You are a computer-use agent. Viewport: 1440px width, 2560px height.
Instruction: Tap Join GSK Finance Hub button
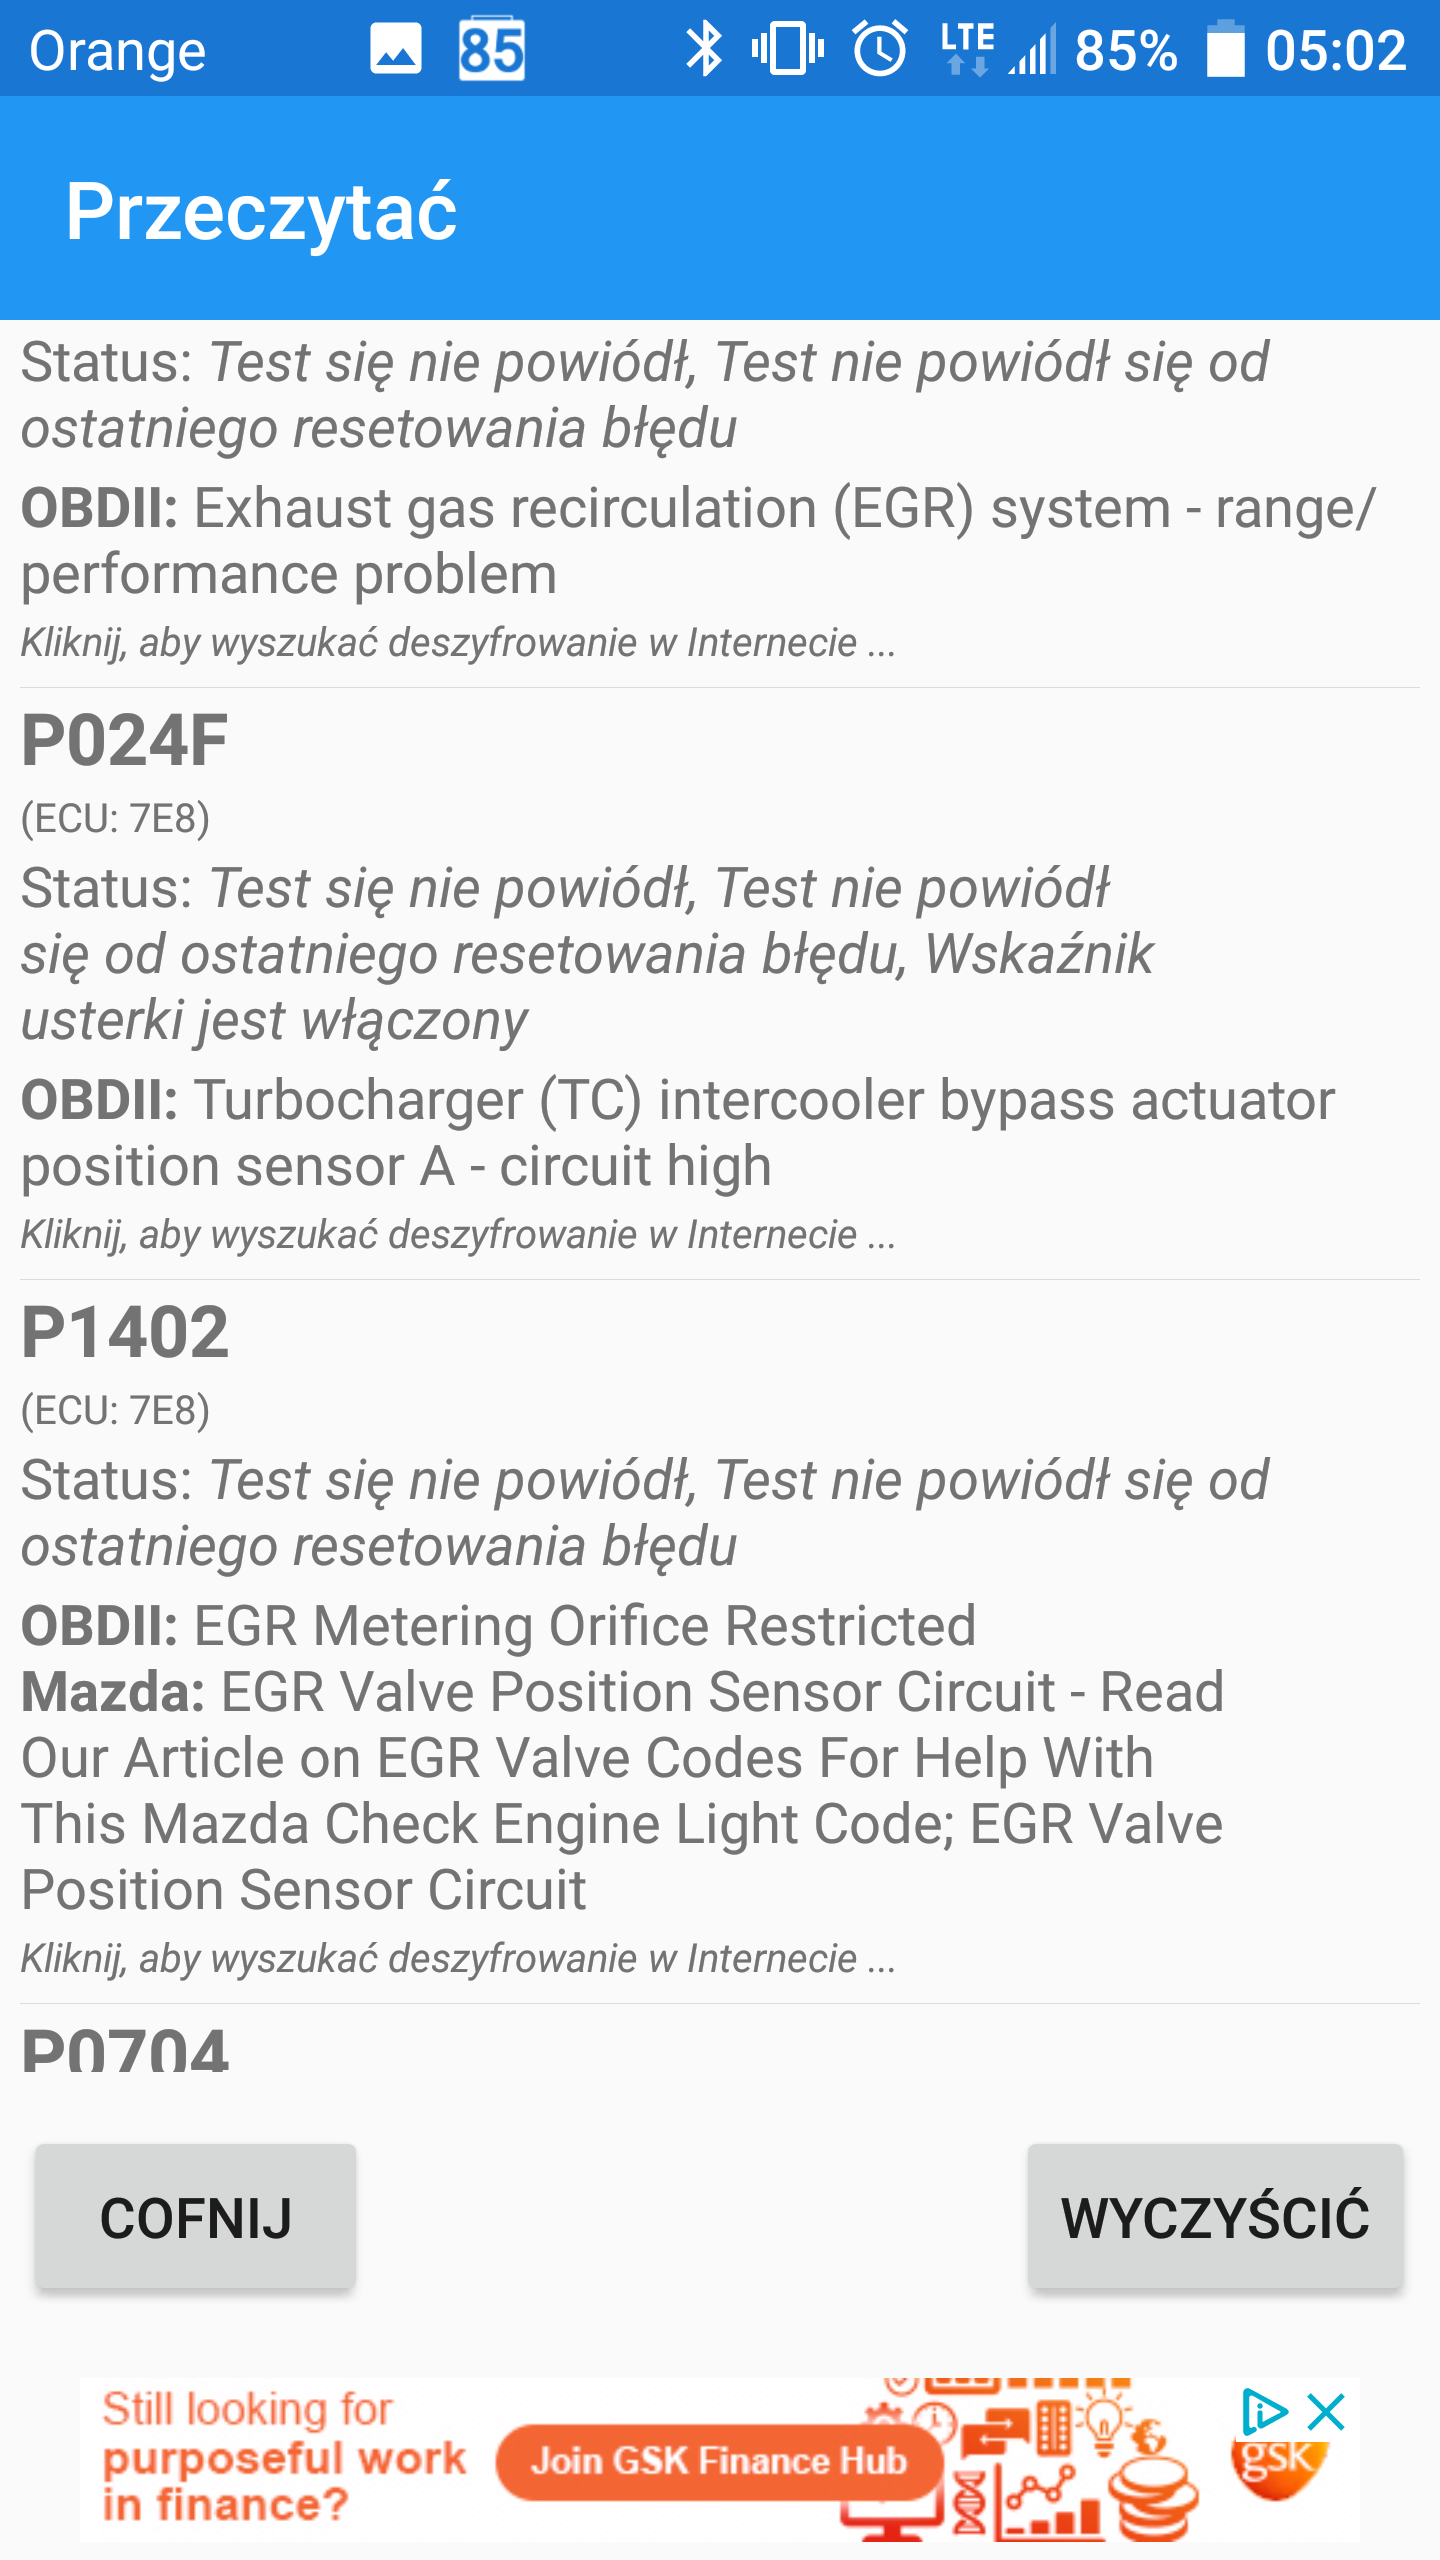[718, 2461]
